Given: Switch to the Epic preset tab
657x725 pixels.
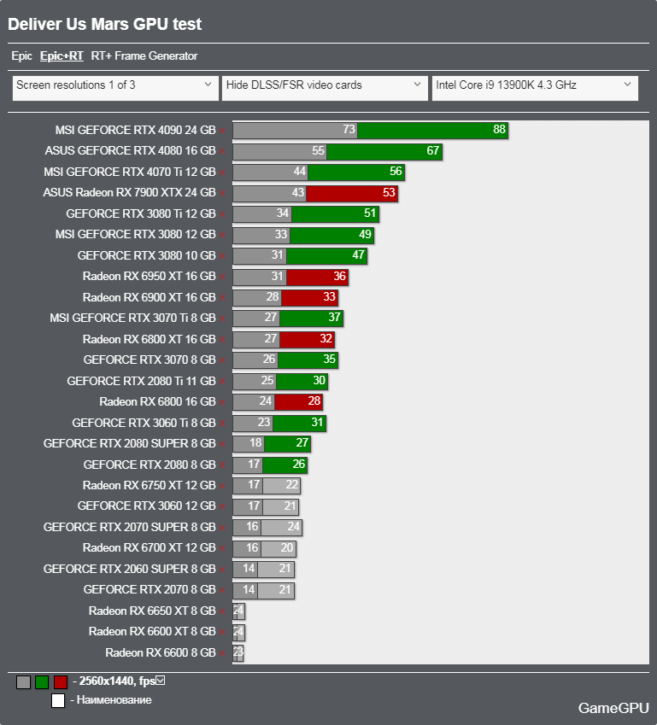Looking at the screenshot, I should pyautogui.click(x=22, y=57).
